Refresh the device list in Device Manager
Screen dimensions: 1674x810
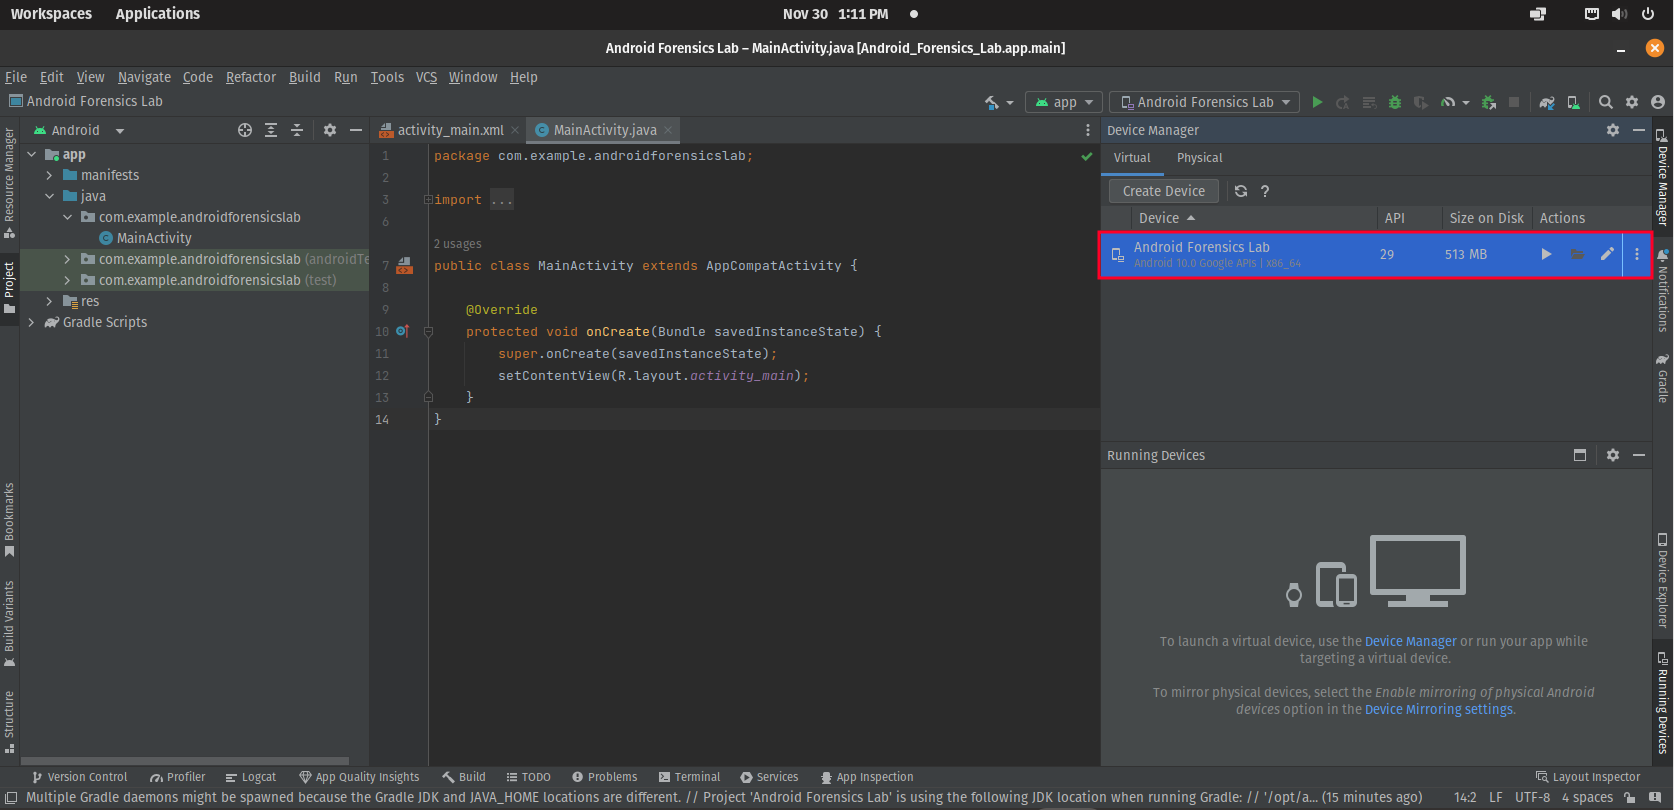(x=1241, y=191)
